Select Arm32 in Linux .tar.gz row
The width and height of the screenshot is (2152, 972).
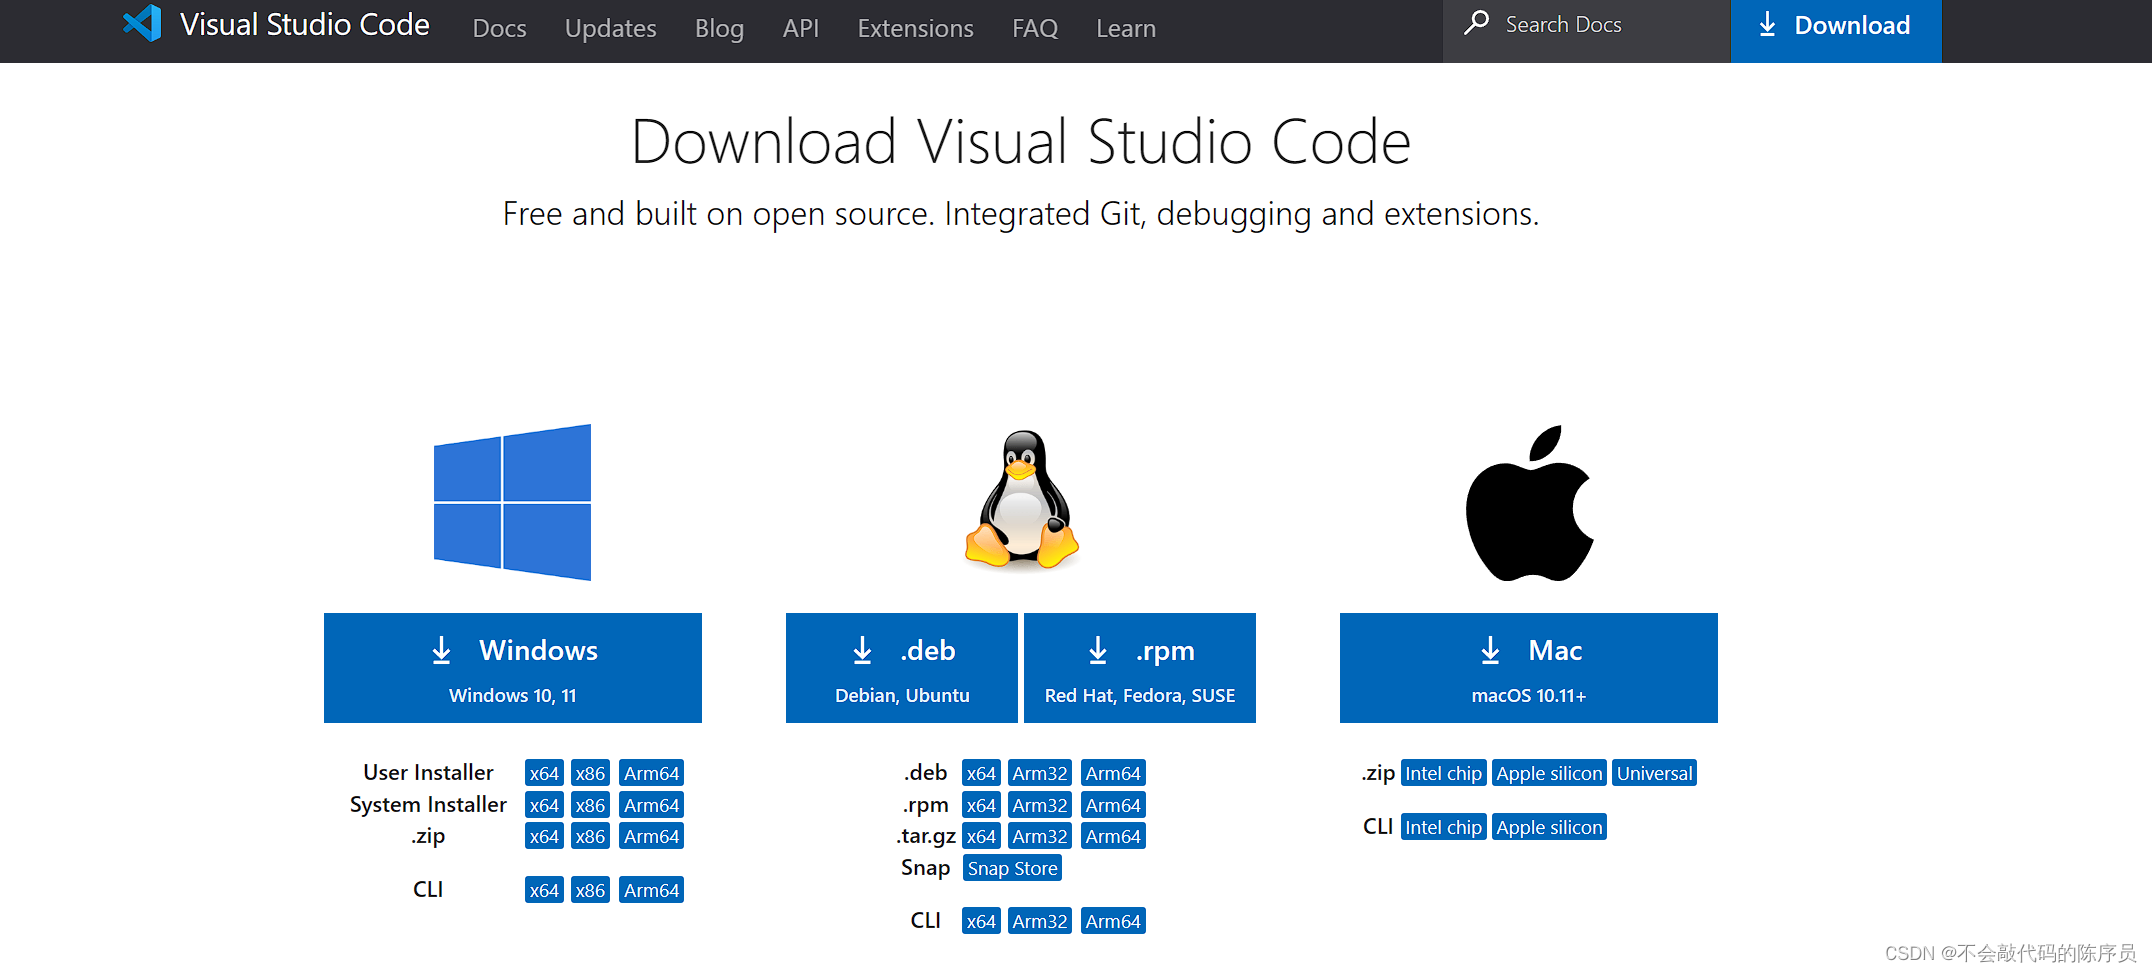(1040, 836)
